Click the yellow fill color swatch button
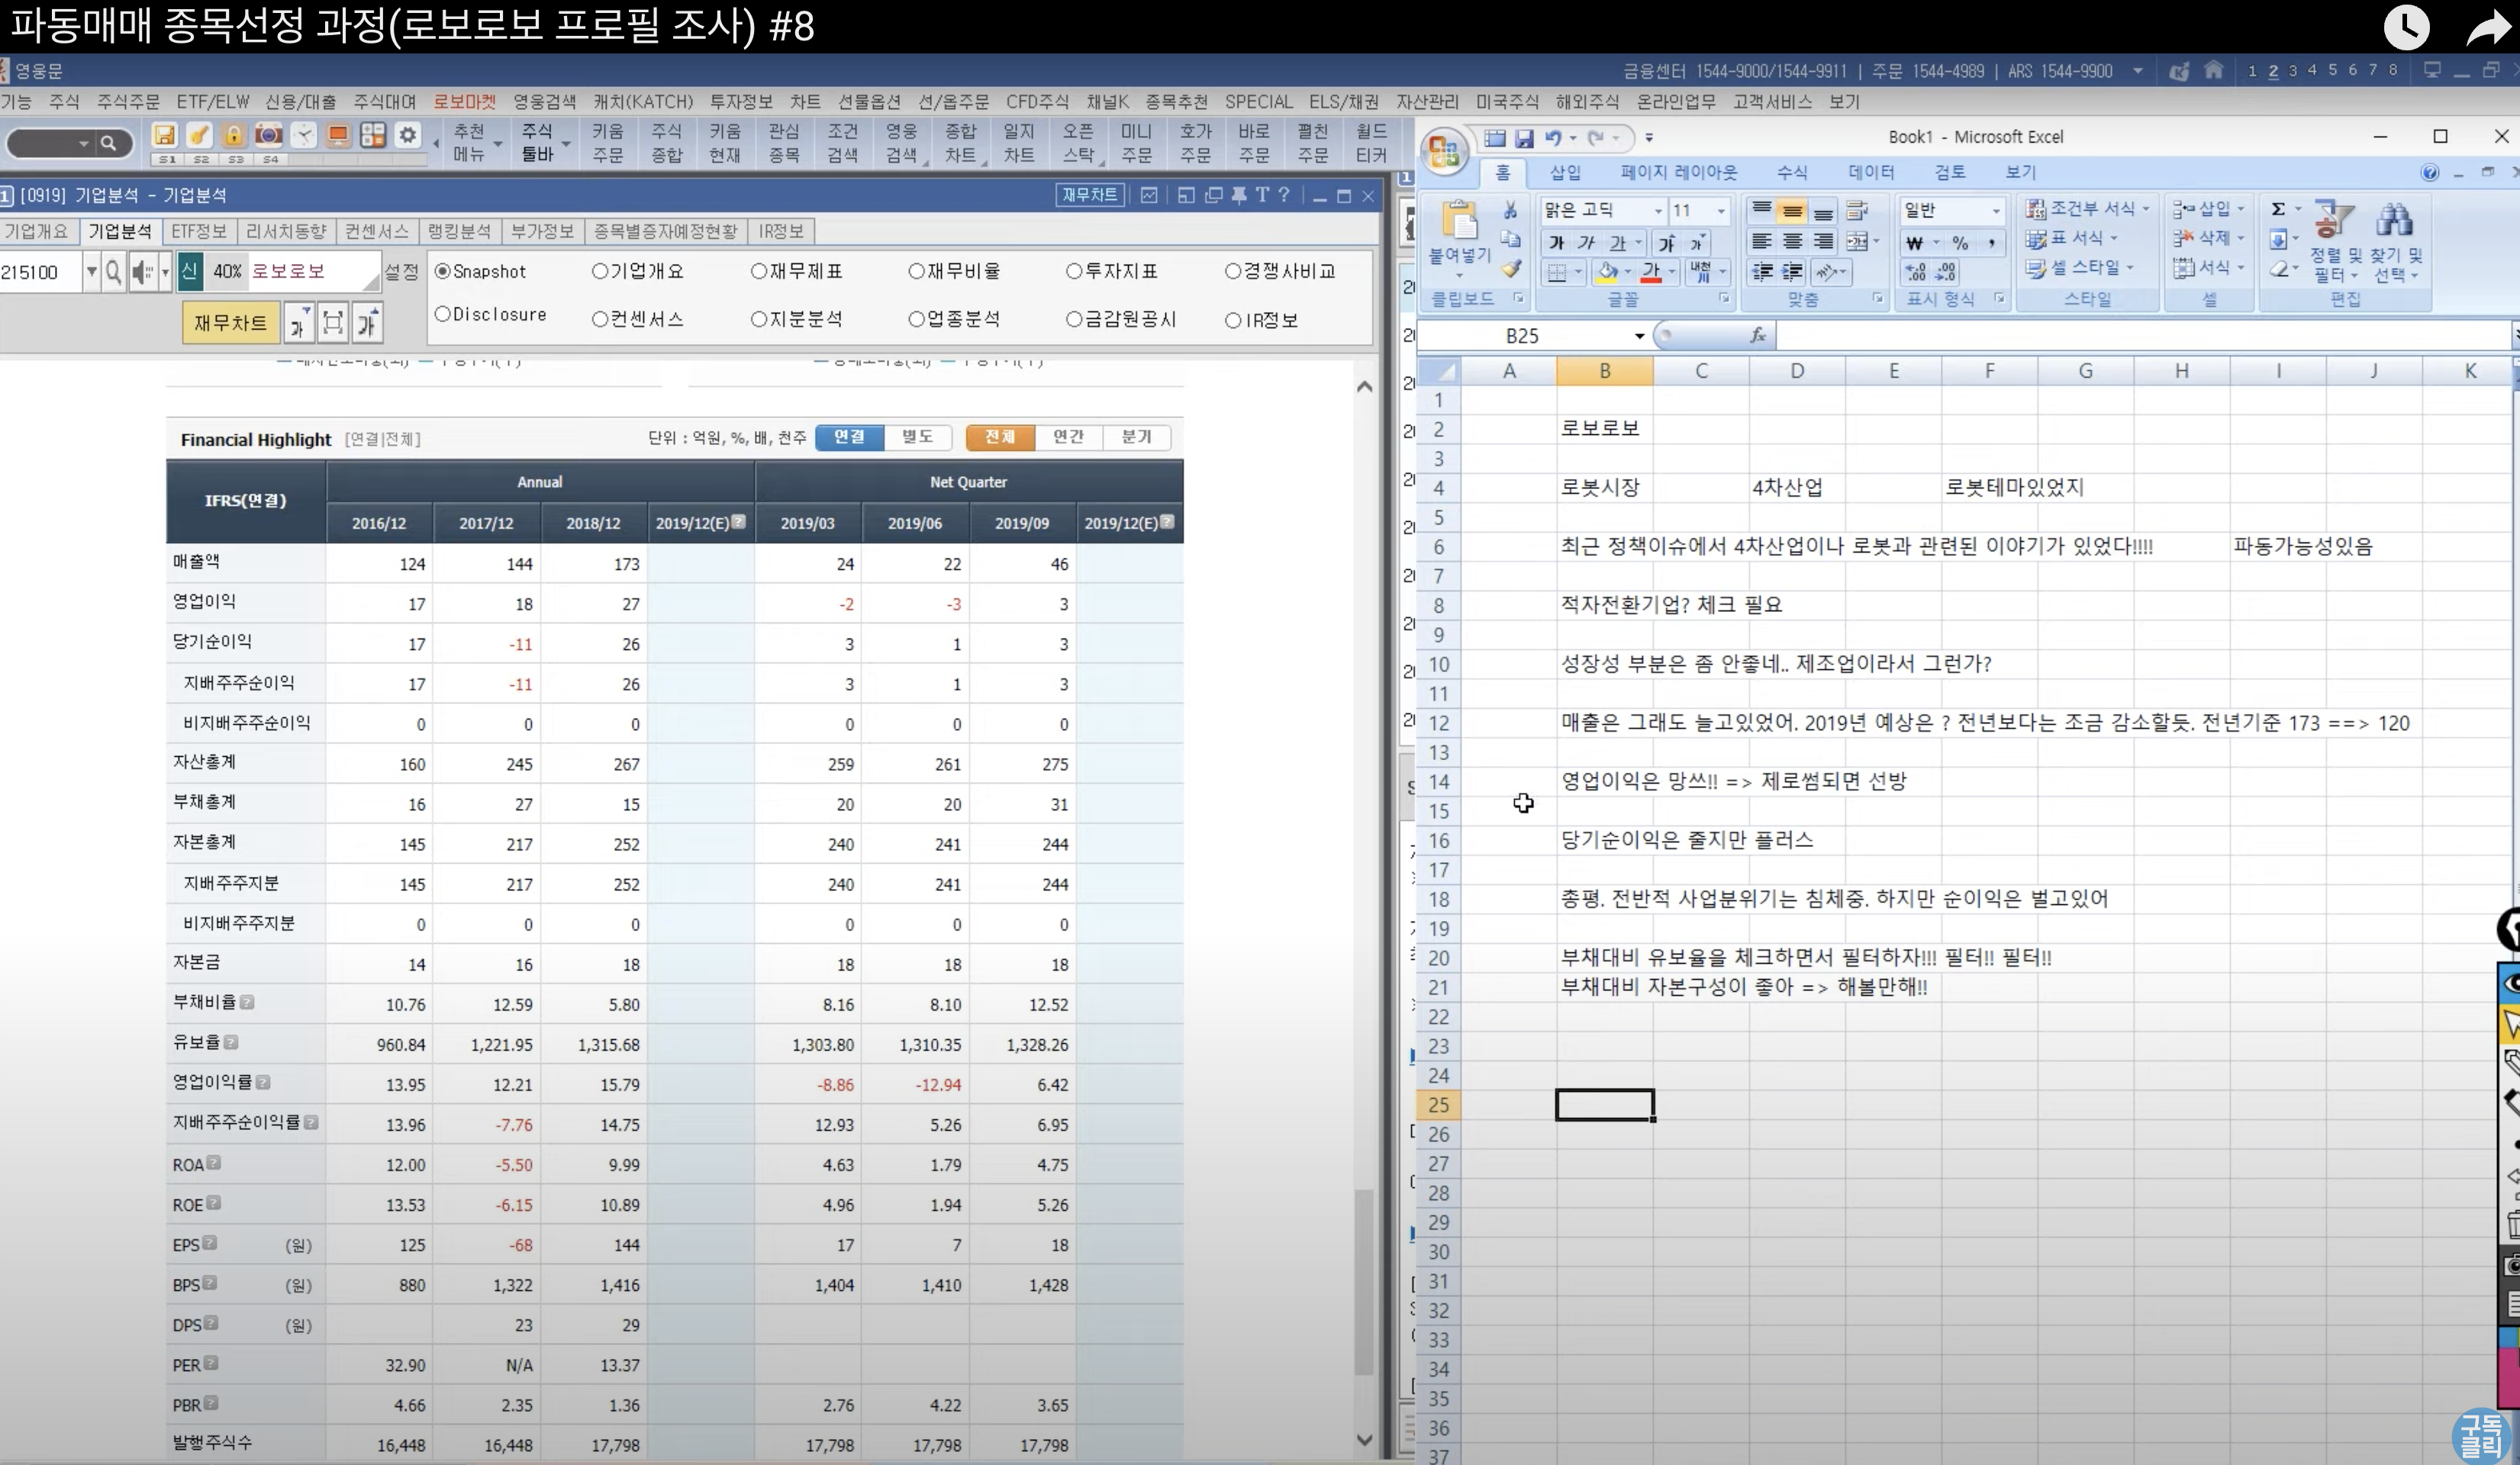 pyautogui.click(x=1607, y=272)
